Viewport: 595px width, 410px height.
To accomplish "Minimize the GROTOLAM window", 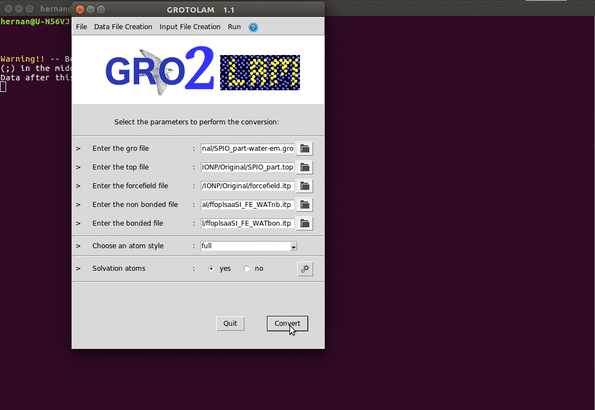I will (90, 9).
